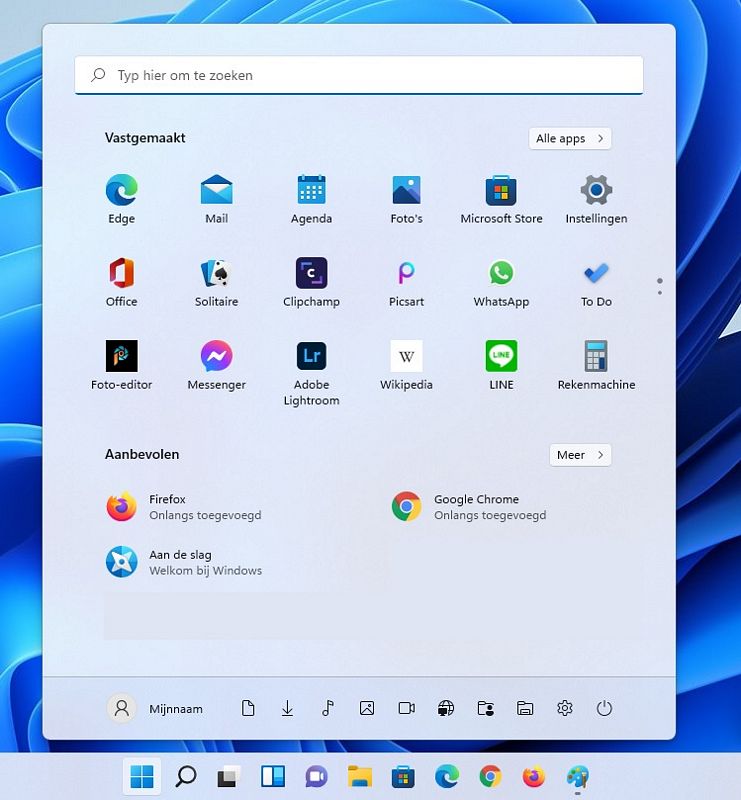Open the Personal folder shortcut icon
This screenshot has width=741, height=800.
click(x=485, y=708)
